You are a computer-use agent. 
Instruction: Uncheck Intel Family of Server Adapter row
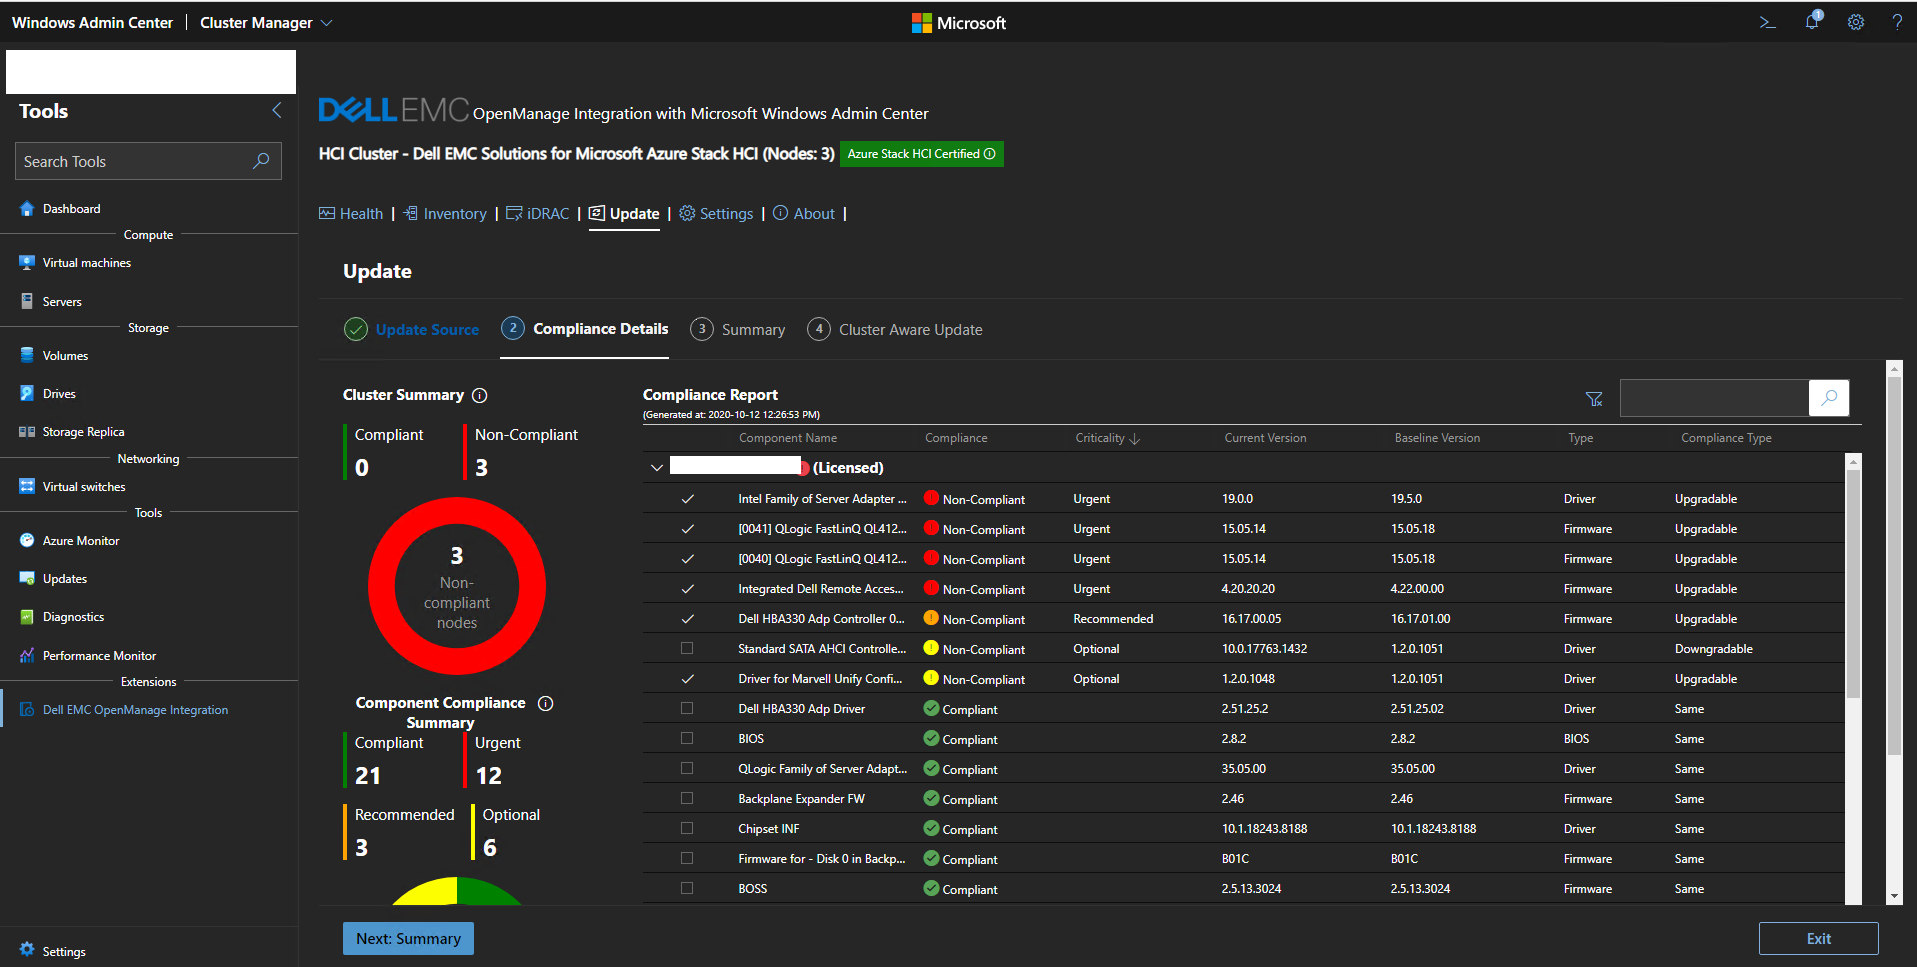pyautogui.click(x=687, y=499)
